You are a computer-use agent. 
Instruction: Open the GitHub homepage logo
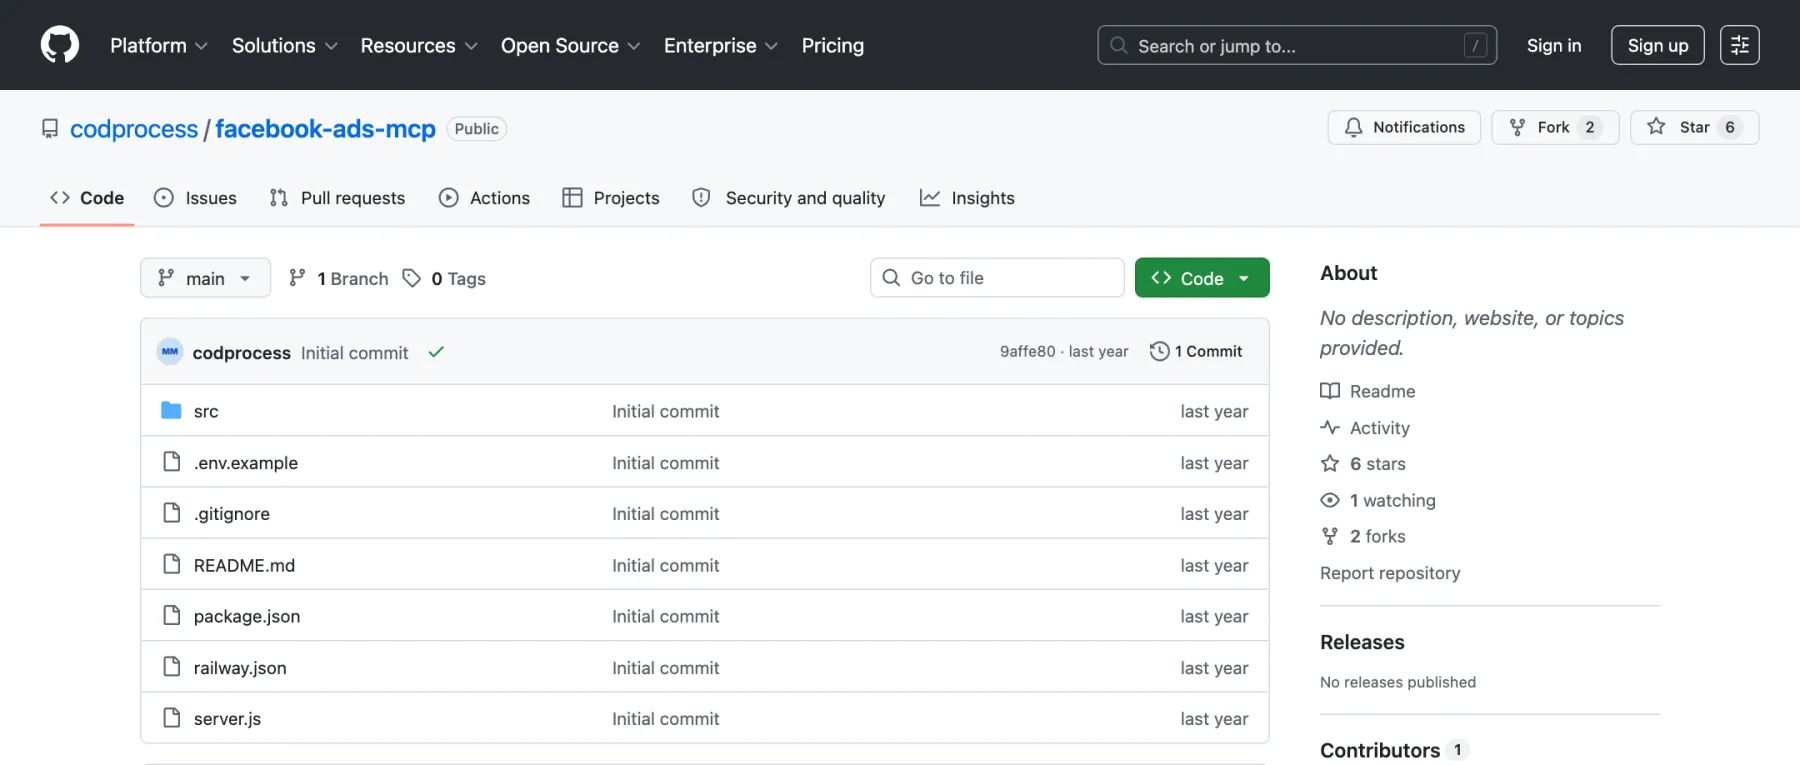[60, 45]
